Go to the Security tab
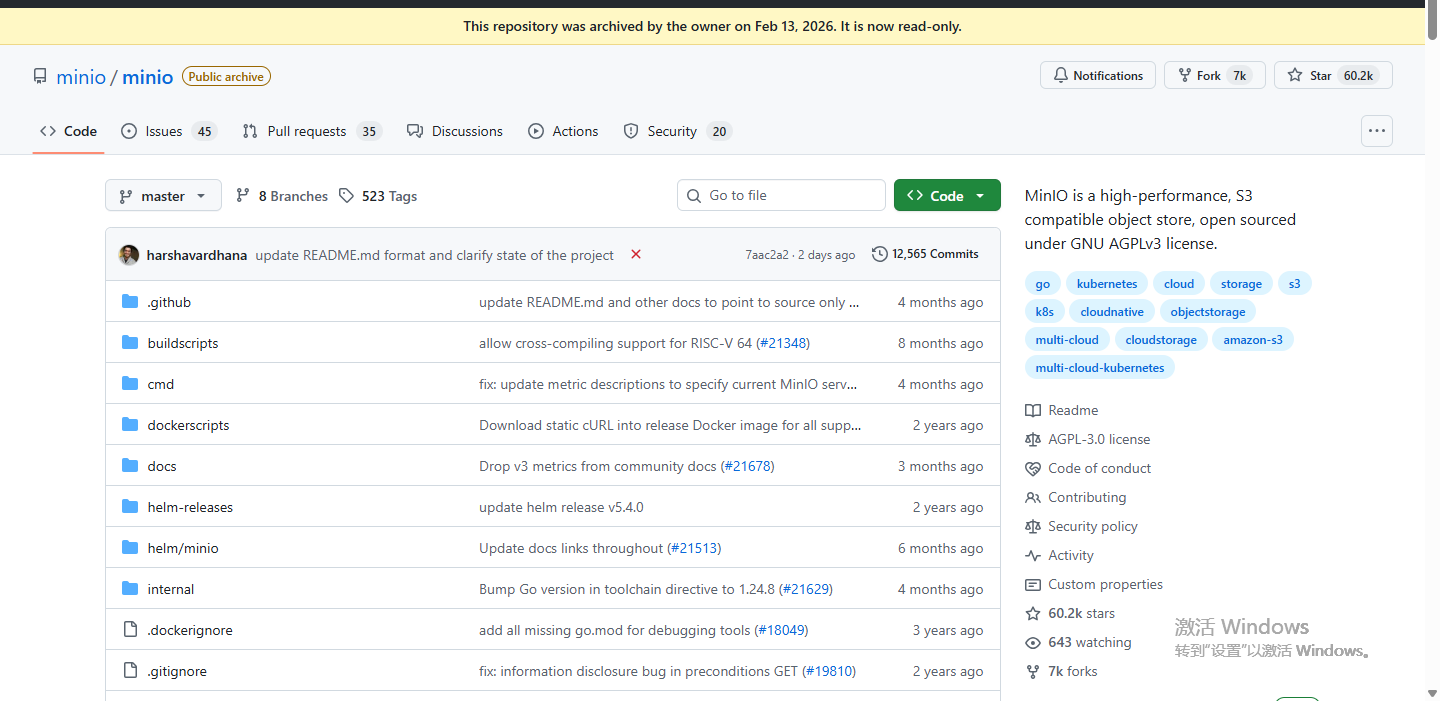The height and width of the screenshot is (701, 1440). tap(671, 131)
